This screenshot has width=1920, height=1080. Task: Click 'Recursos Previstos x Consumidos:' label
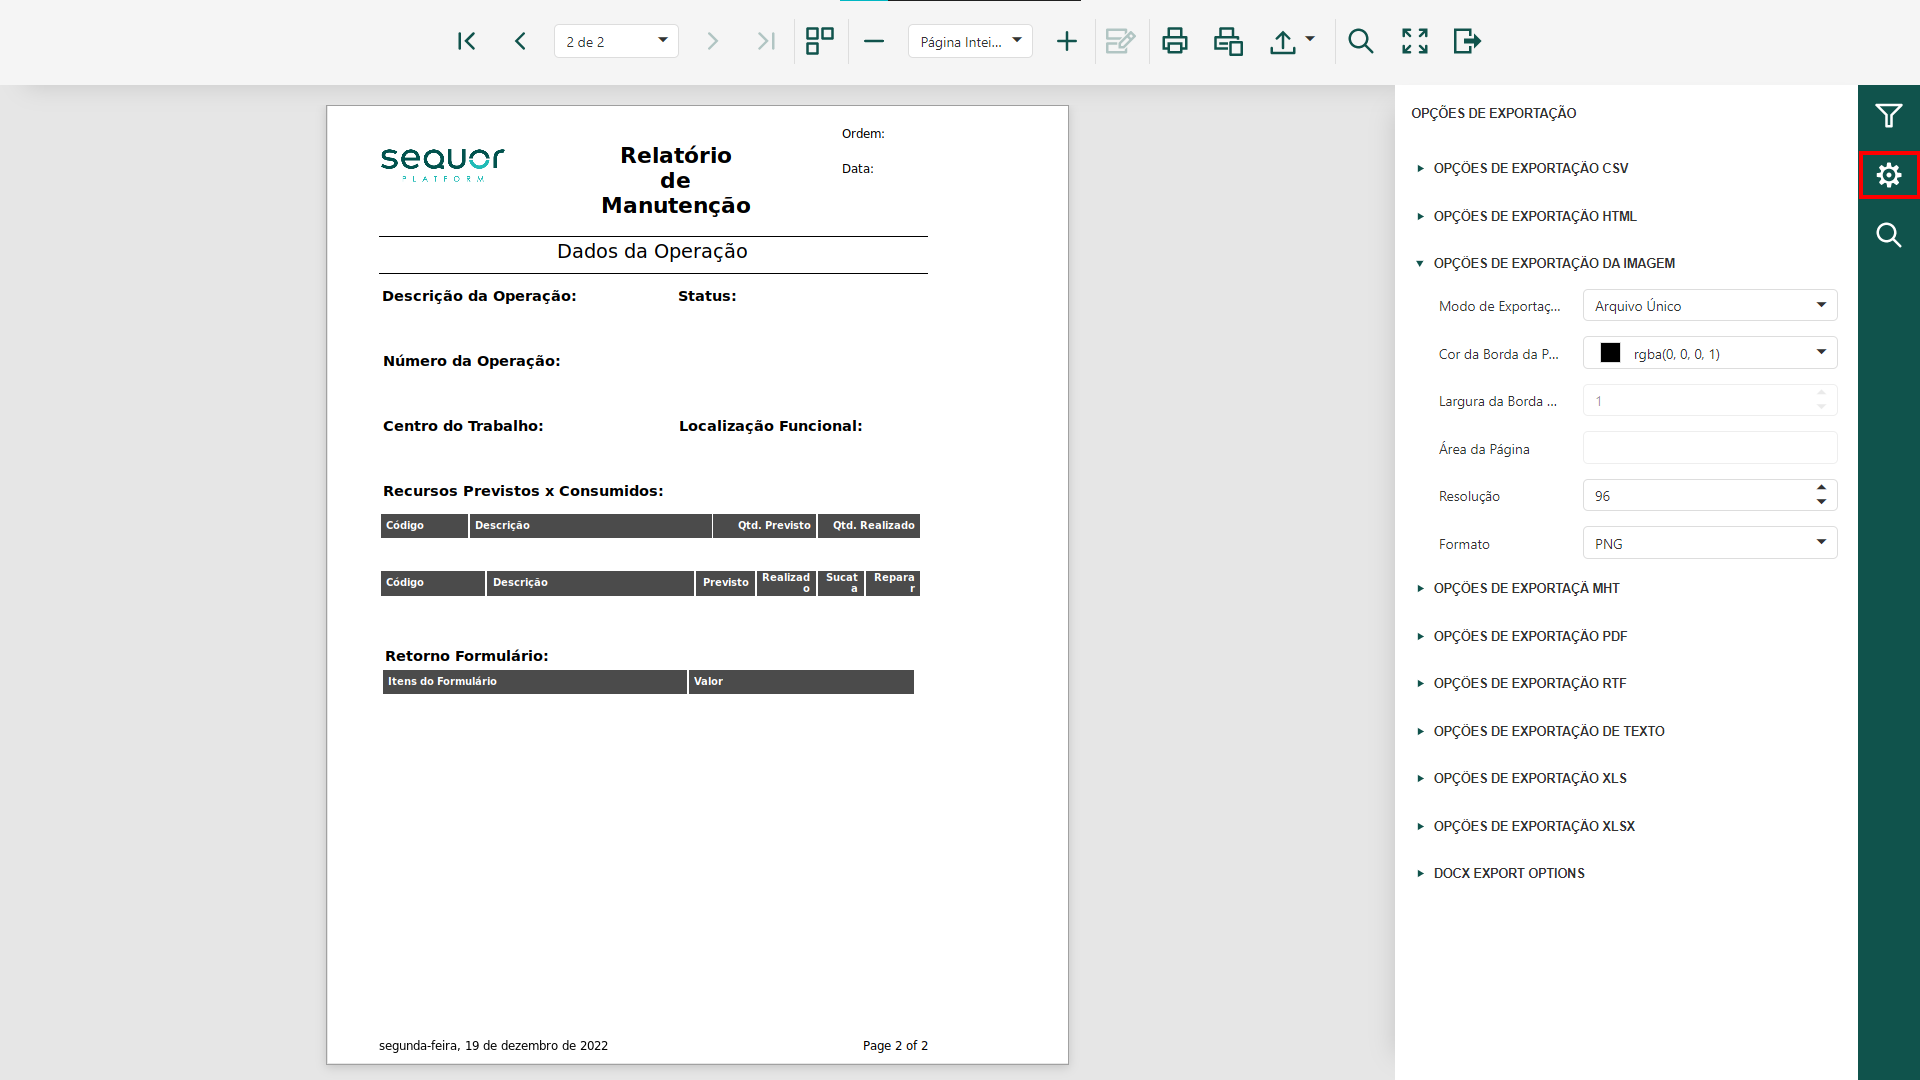pos(523,491)
